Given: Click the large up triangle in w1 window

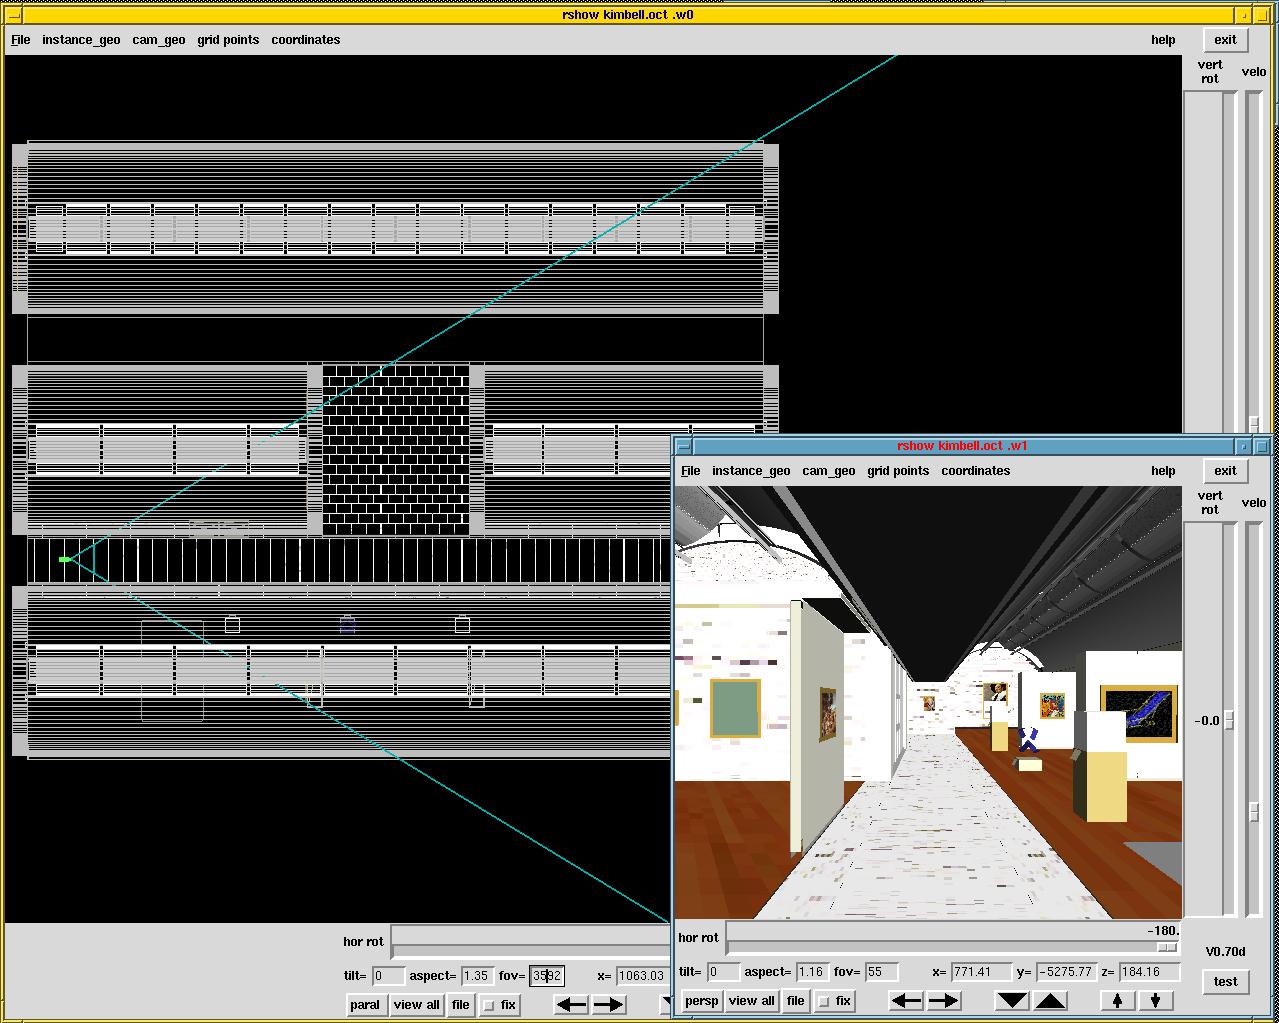Looking at the screenshot, I should click(x=1049, y=1000).
